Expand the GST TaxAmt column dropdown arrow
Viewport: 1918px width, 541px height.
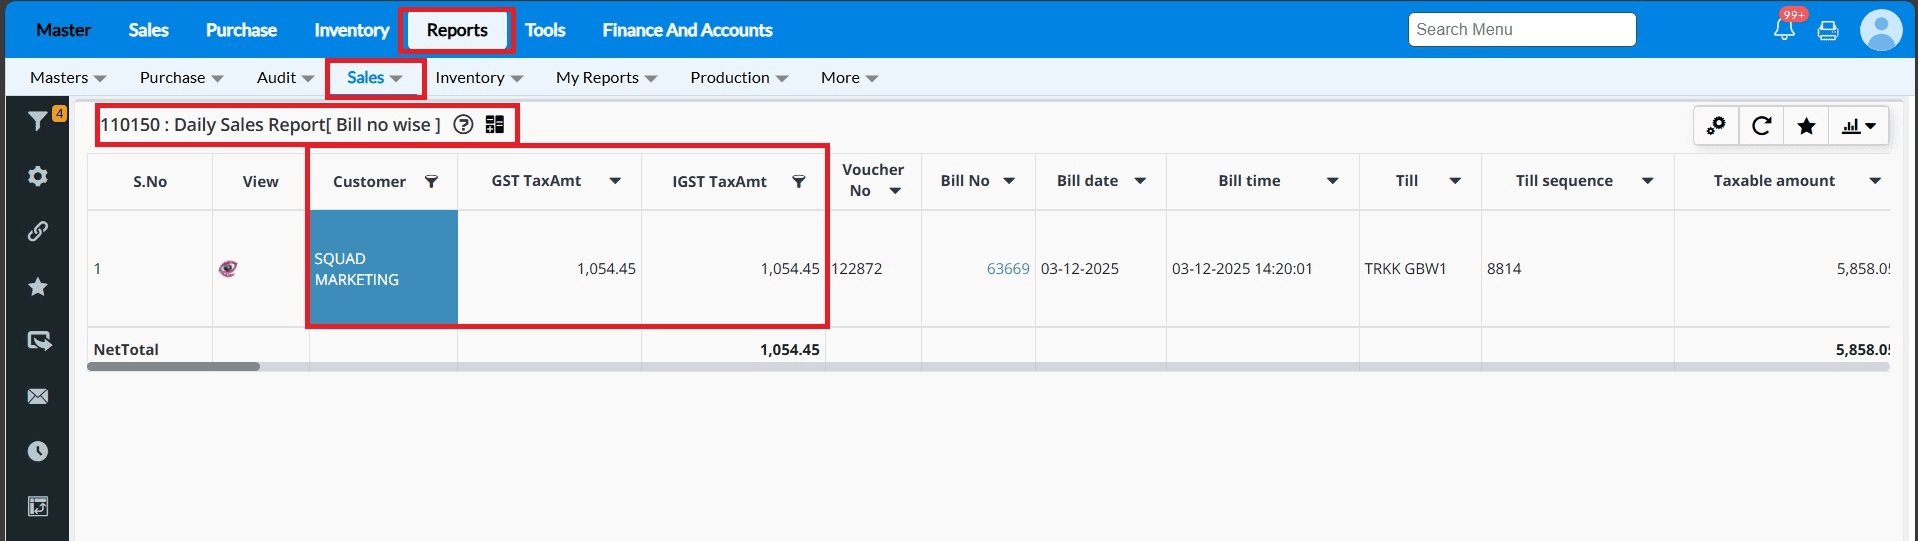pyautogui.click(x=615, y=181)
